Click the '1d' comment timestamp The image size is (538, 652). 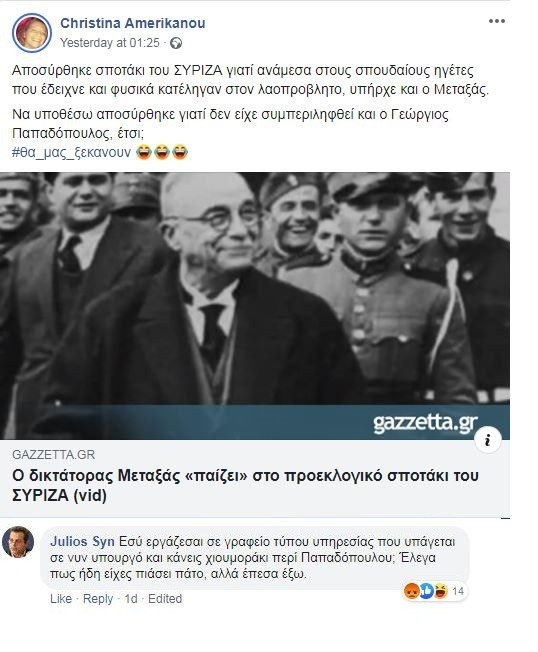tap(131, 599)
